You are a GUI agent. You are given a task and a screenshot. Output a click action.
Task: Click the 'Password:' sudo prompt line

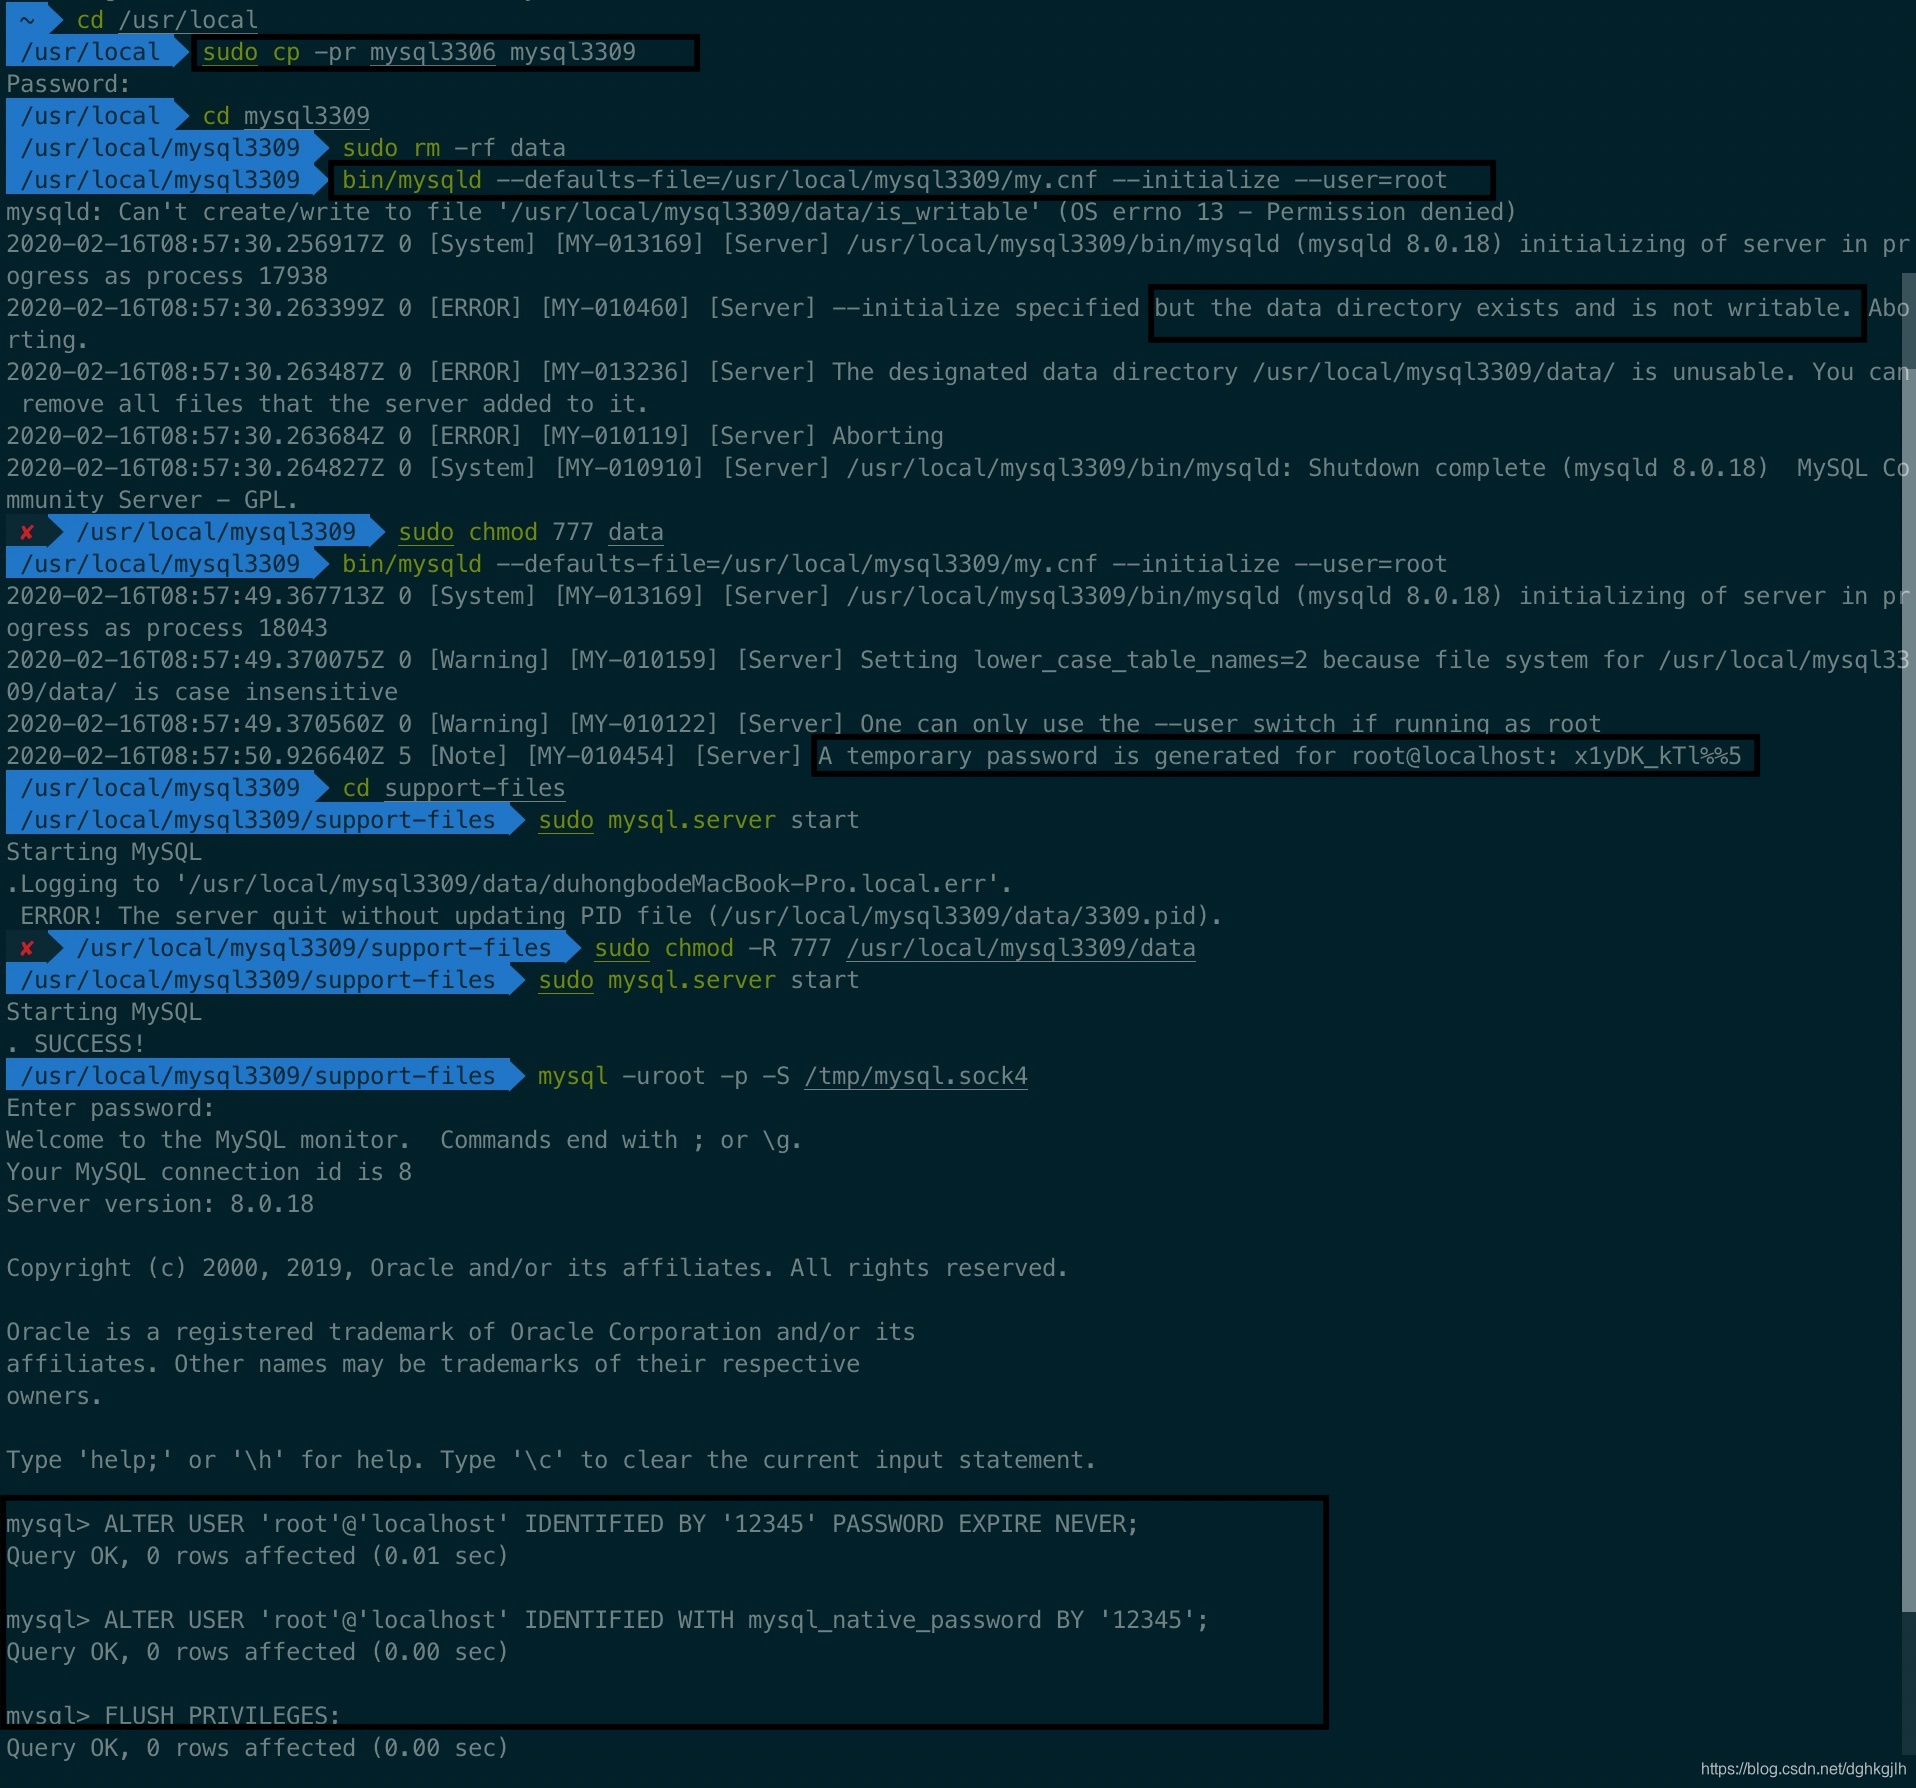pos(68,84)
